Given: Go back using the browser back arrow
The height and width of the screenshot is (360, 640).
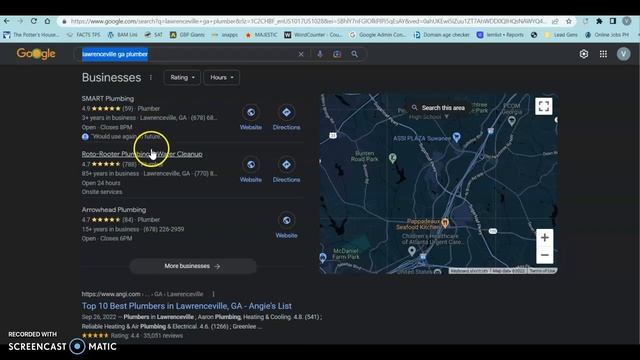Looking at the screenshot, I should click(x=7, y=21).
